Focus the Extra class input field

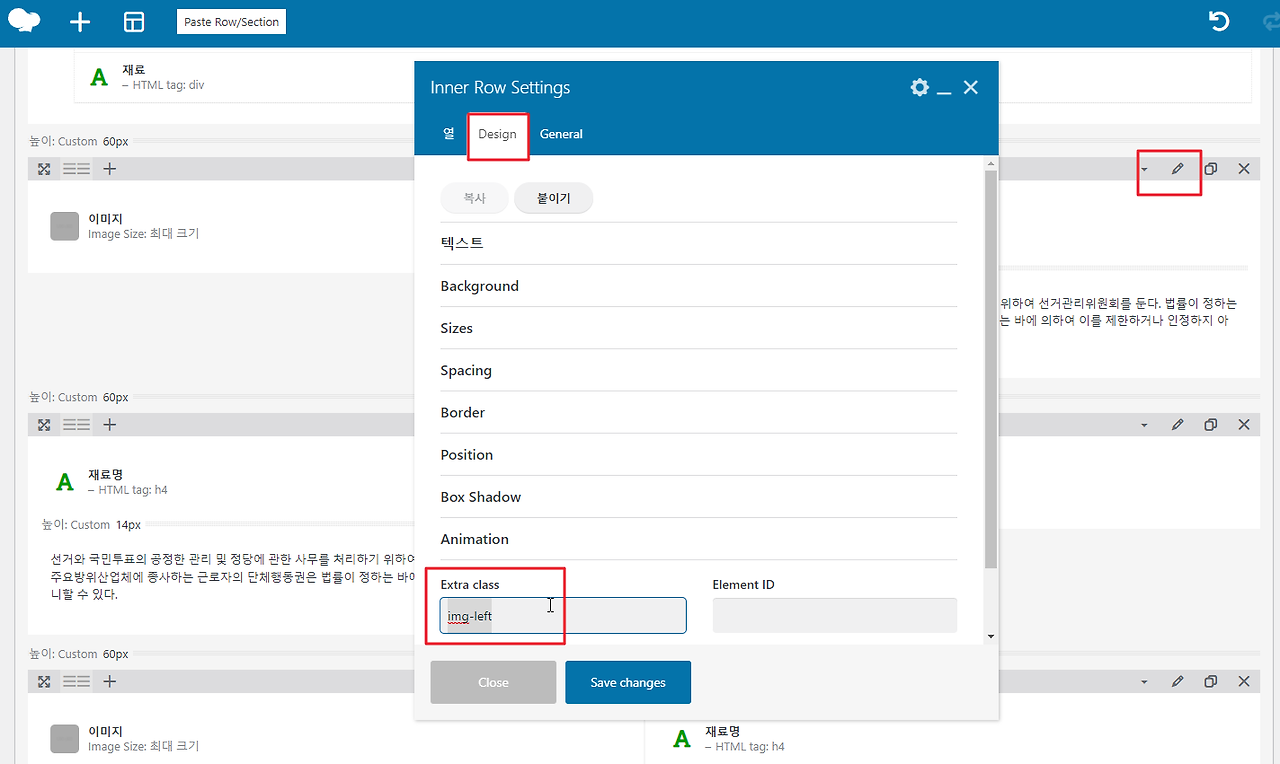[563, 615]
